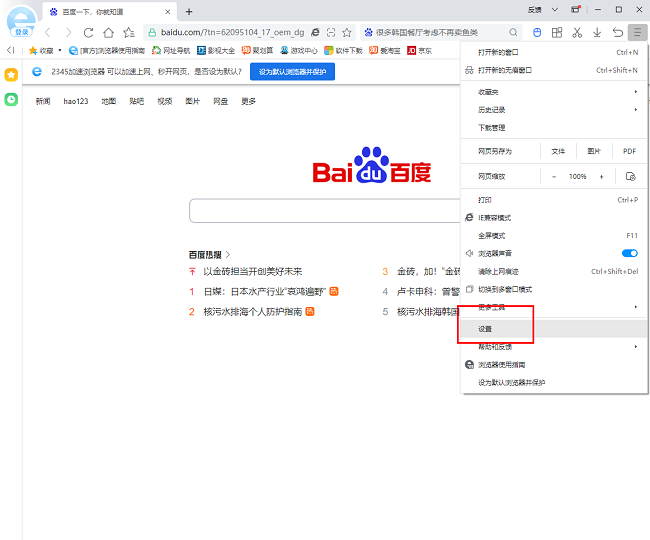Decrease page zoom with minus
Viewport: 650px width, 540px height.
pos(554,177)
